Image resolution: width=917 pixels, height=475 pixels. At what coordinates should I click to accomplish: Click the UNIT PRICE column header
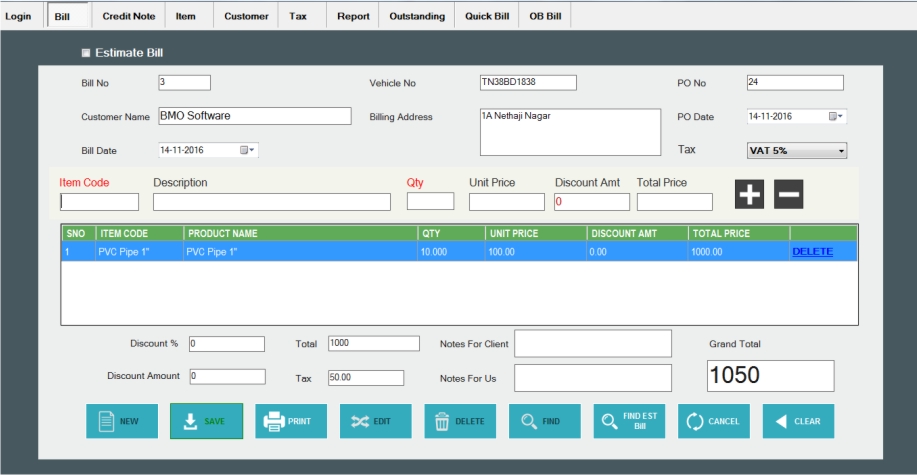(x=536, y=233)
